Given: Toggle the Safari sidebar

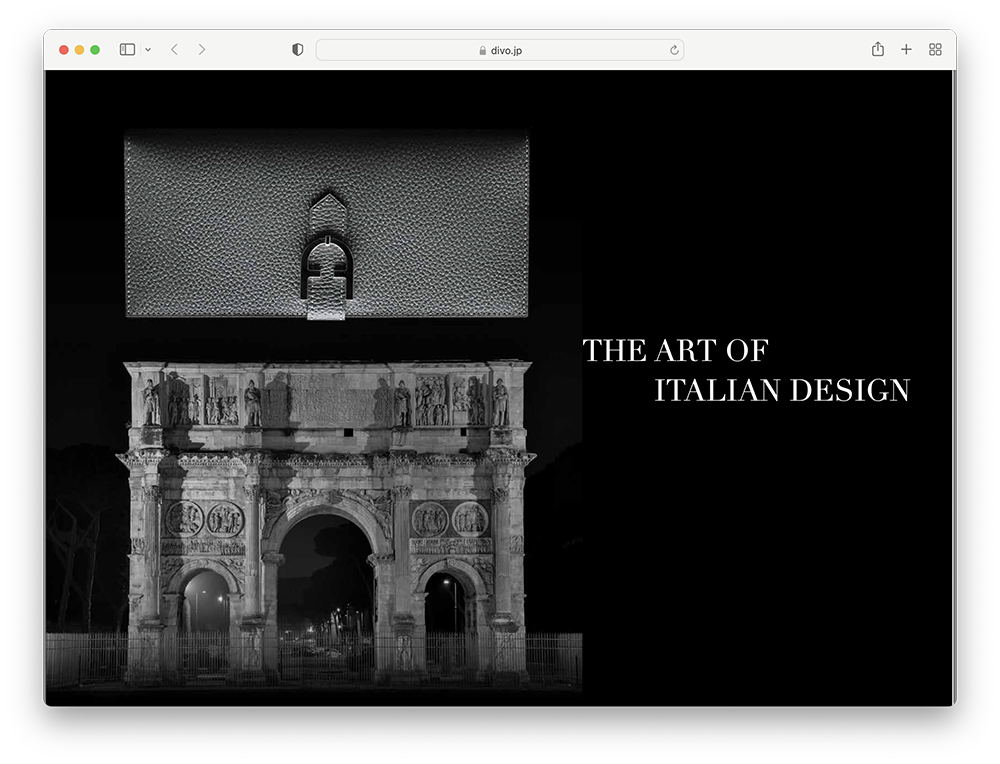Looking at the screenshot, I should 127,50.
